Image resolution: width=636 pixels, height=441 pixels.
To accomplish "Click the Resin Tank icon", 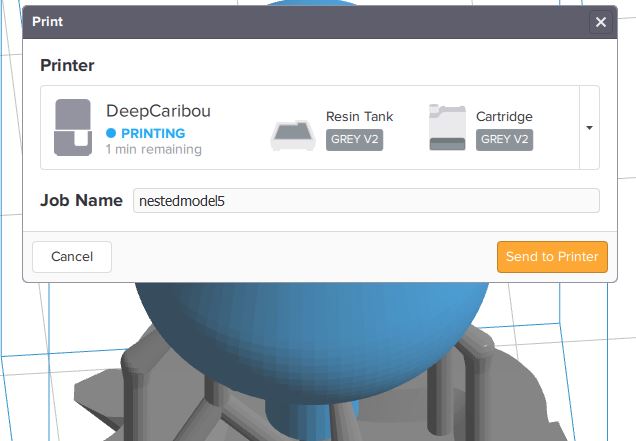I will click(293, 135).
